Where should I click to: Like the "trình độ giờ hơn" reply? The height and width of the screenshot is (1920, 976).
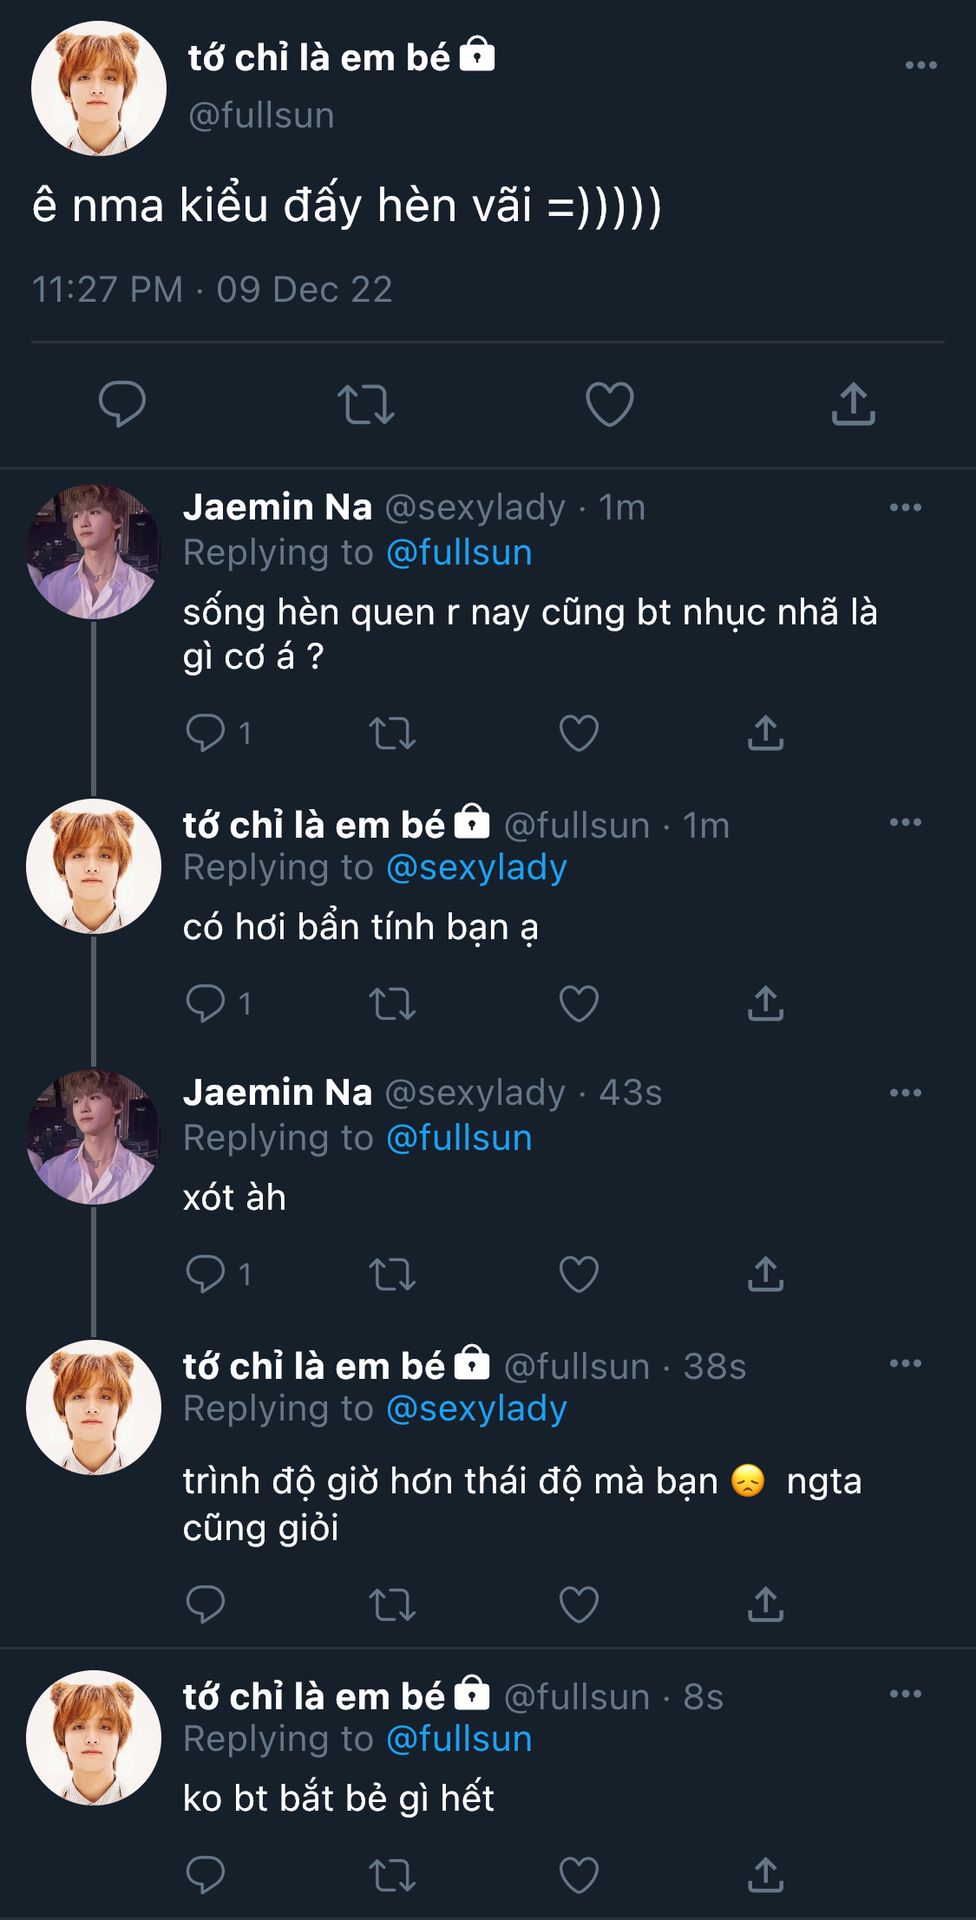579,1604
